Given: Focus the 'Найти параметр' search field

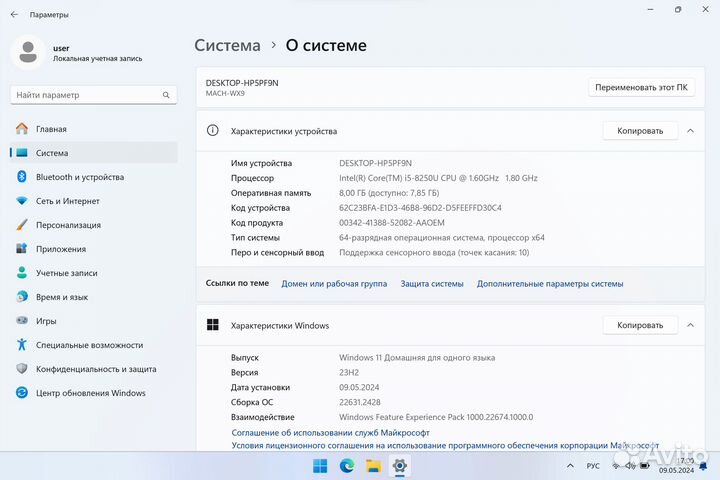Looking at the screenshot, I should pyautogui.click(x=93, y=95).
